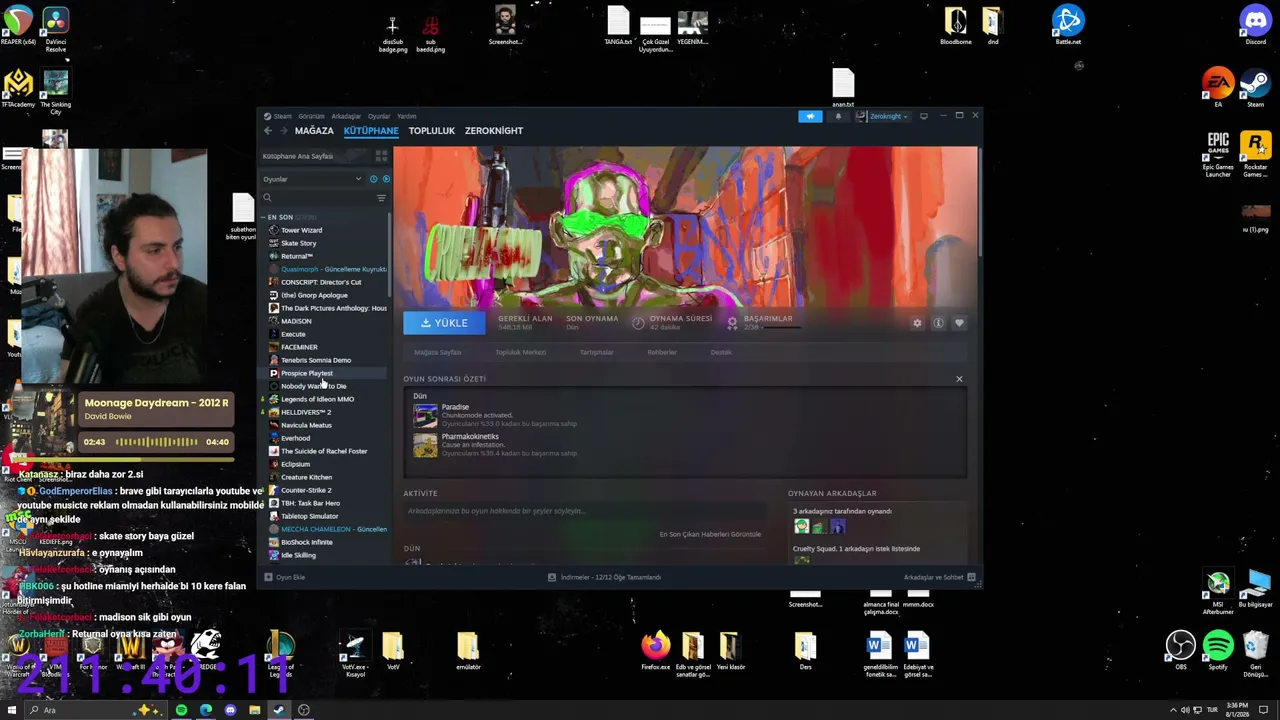Open OBS desktop shortcut

(x=1181, y=650)
